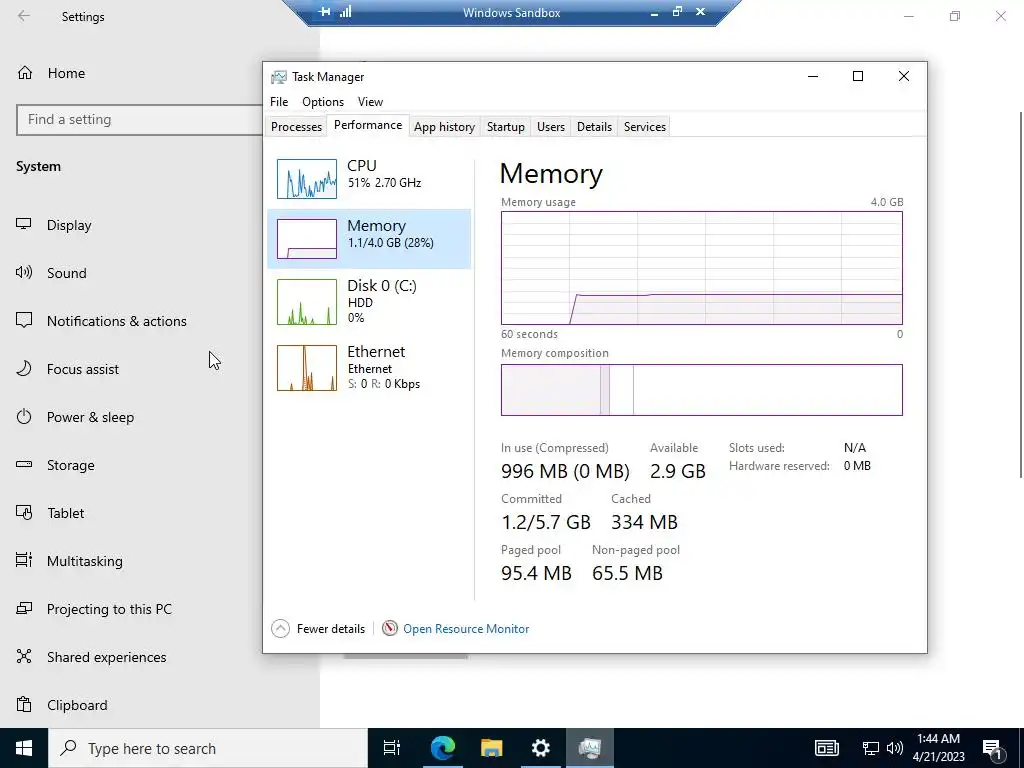The image size is (1024, 768).
Task: Collapse with the Fewer details chevron icon
Action: [x=280, y=628]
